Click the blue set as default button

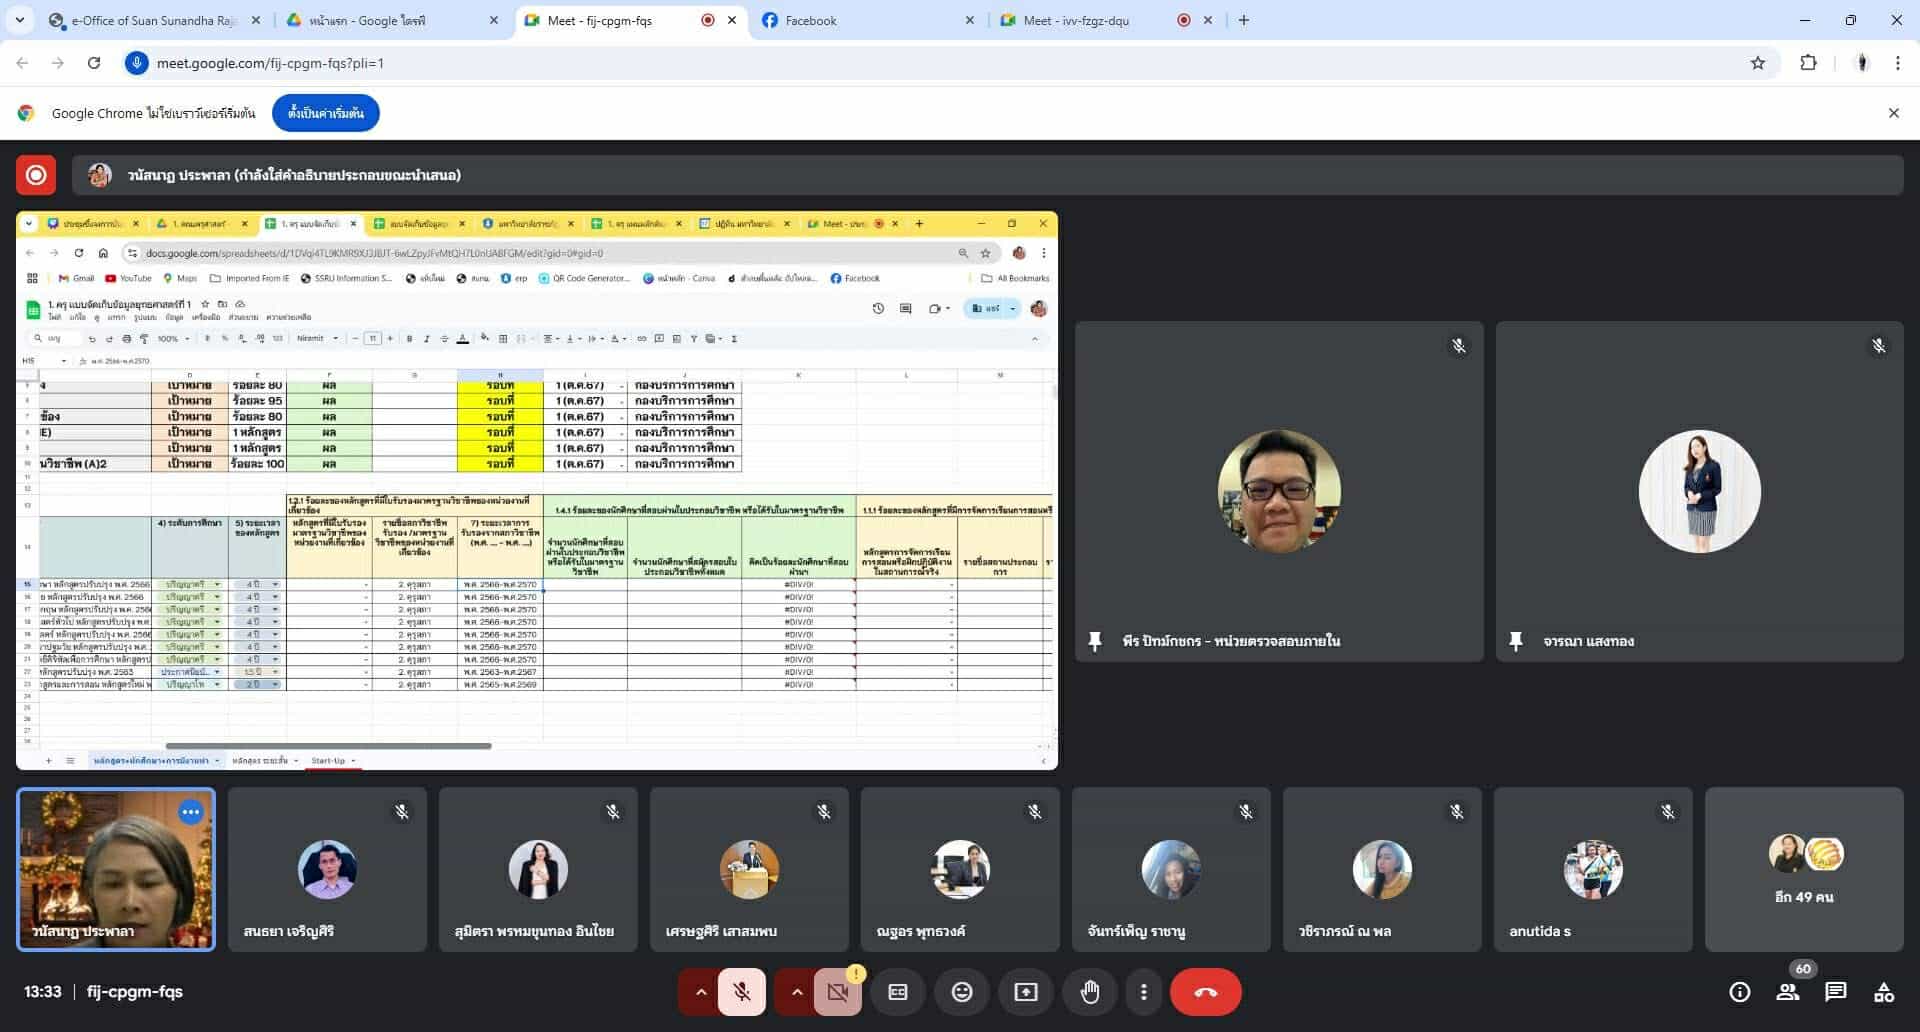(x=325, y=113)
